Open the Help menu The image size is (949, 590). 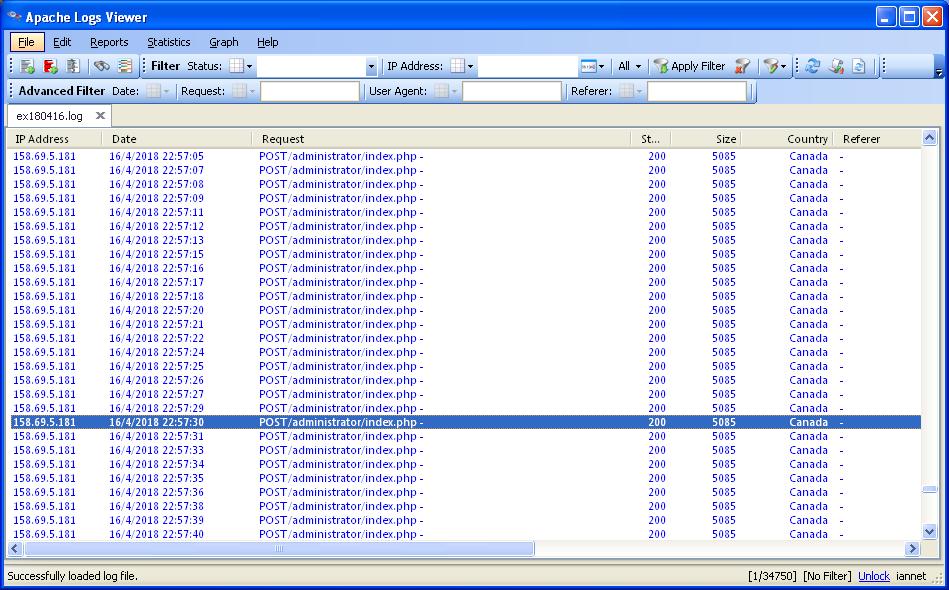[x=268, y=42]
